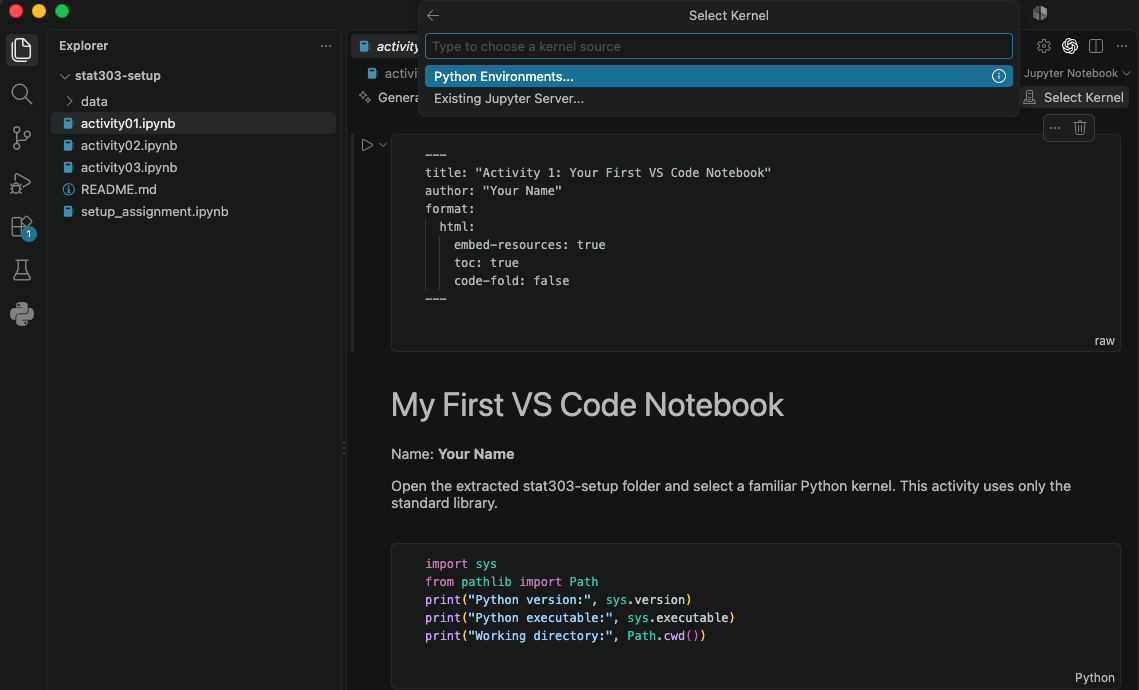
Task: Open Source Control view icon
Action: coord(22,138)
